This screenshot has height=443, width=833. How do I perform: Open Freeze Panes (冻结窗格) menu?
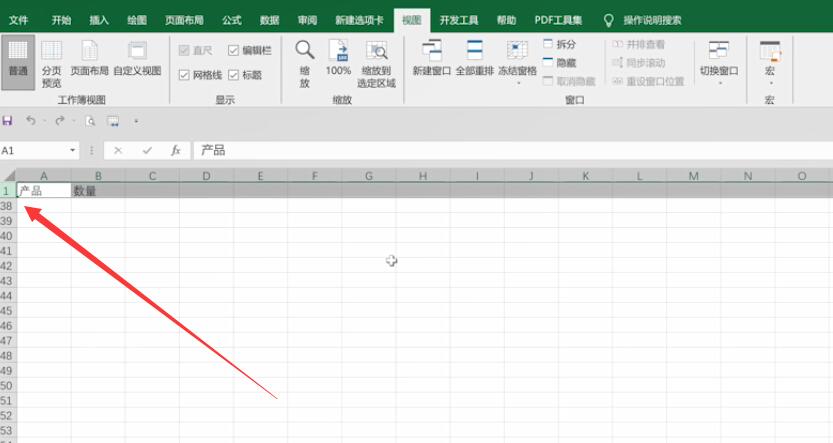coord(517,62)
